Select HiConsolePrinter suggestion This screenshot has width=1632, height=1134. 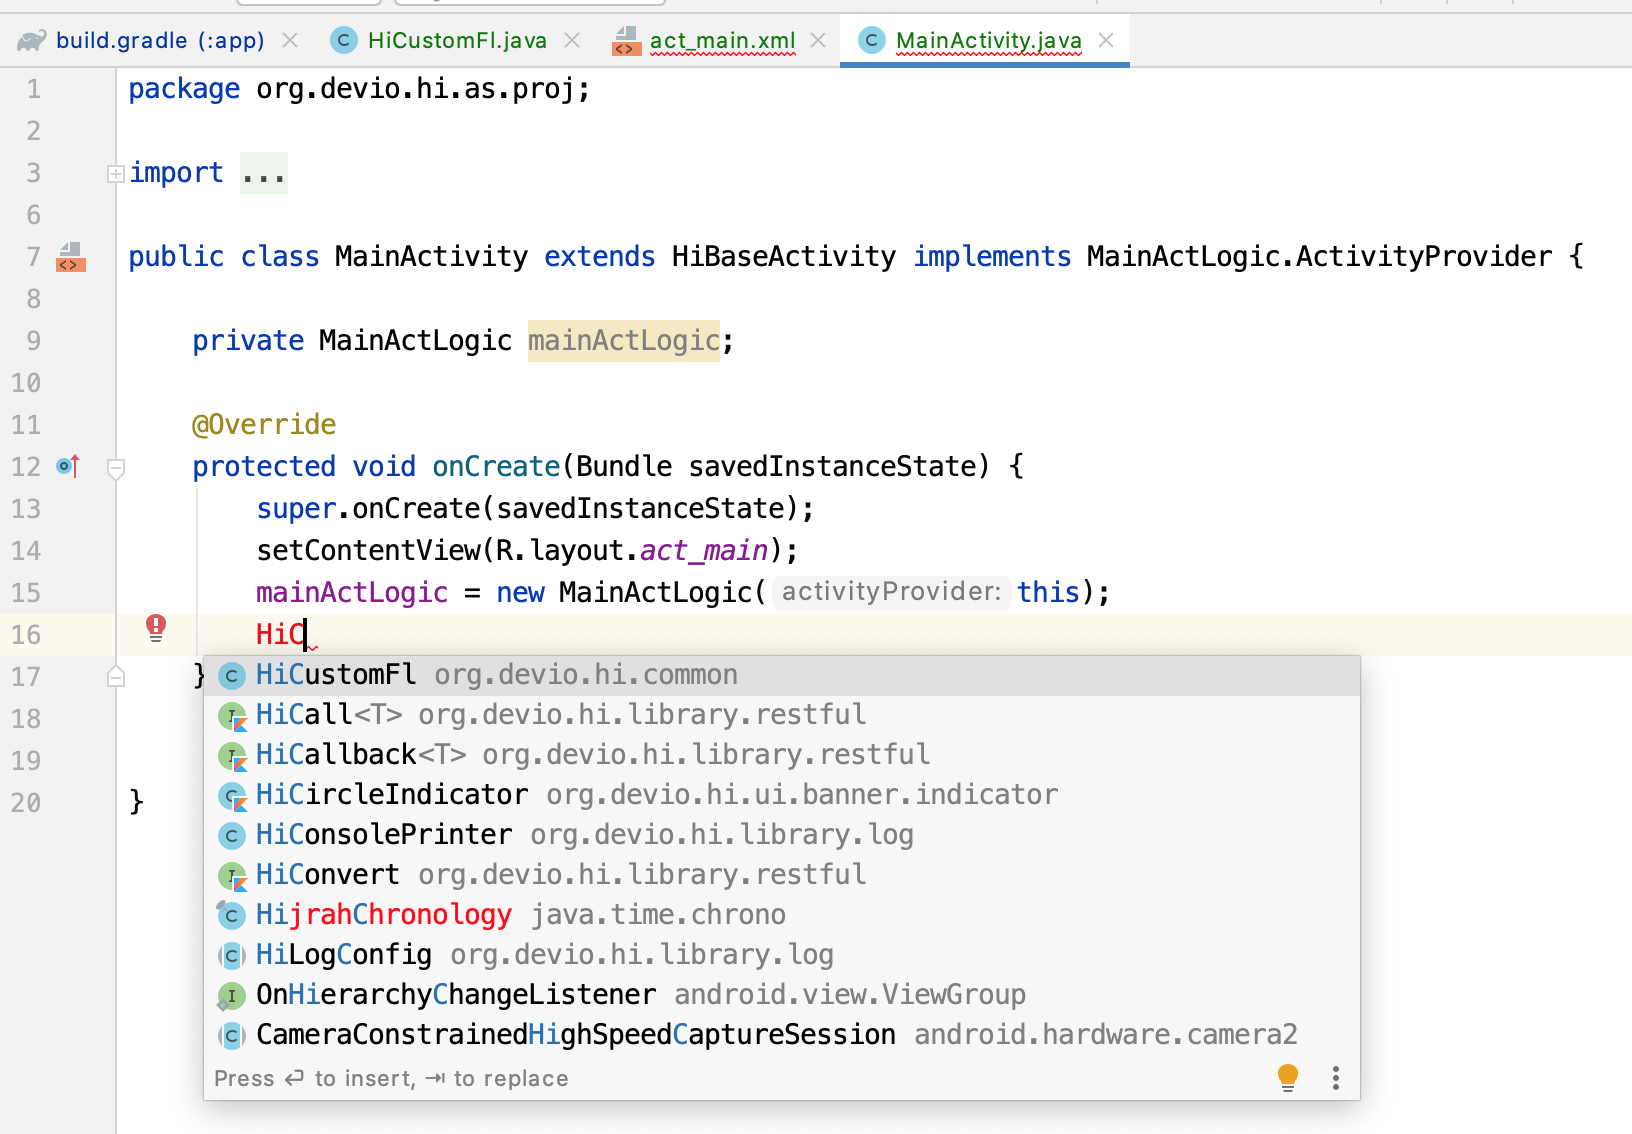[x=782, y=835]
